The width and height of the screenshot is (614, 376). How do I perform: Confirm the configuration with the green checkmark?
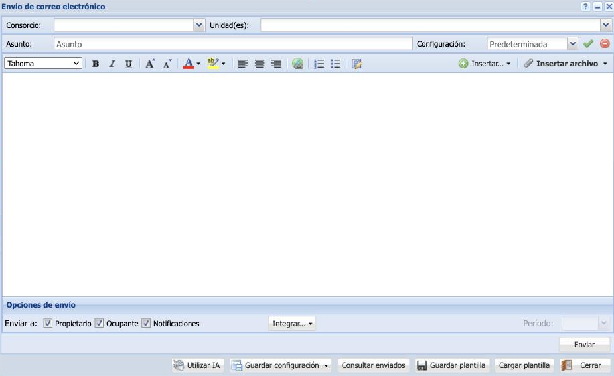[x=588, y=43]
